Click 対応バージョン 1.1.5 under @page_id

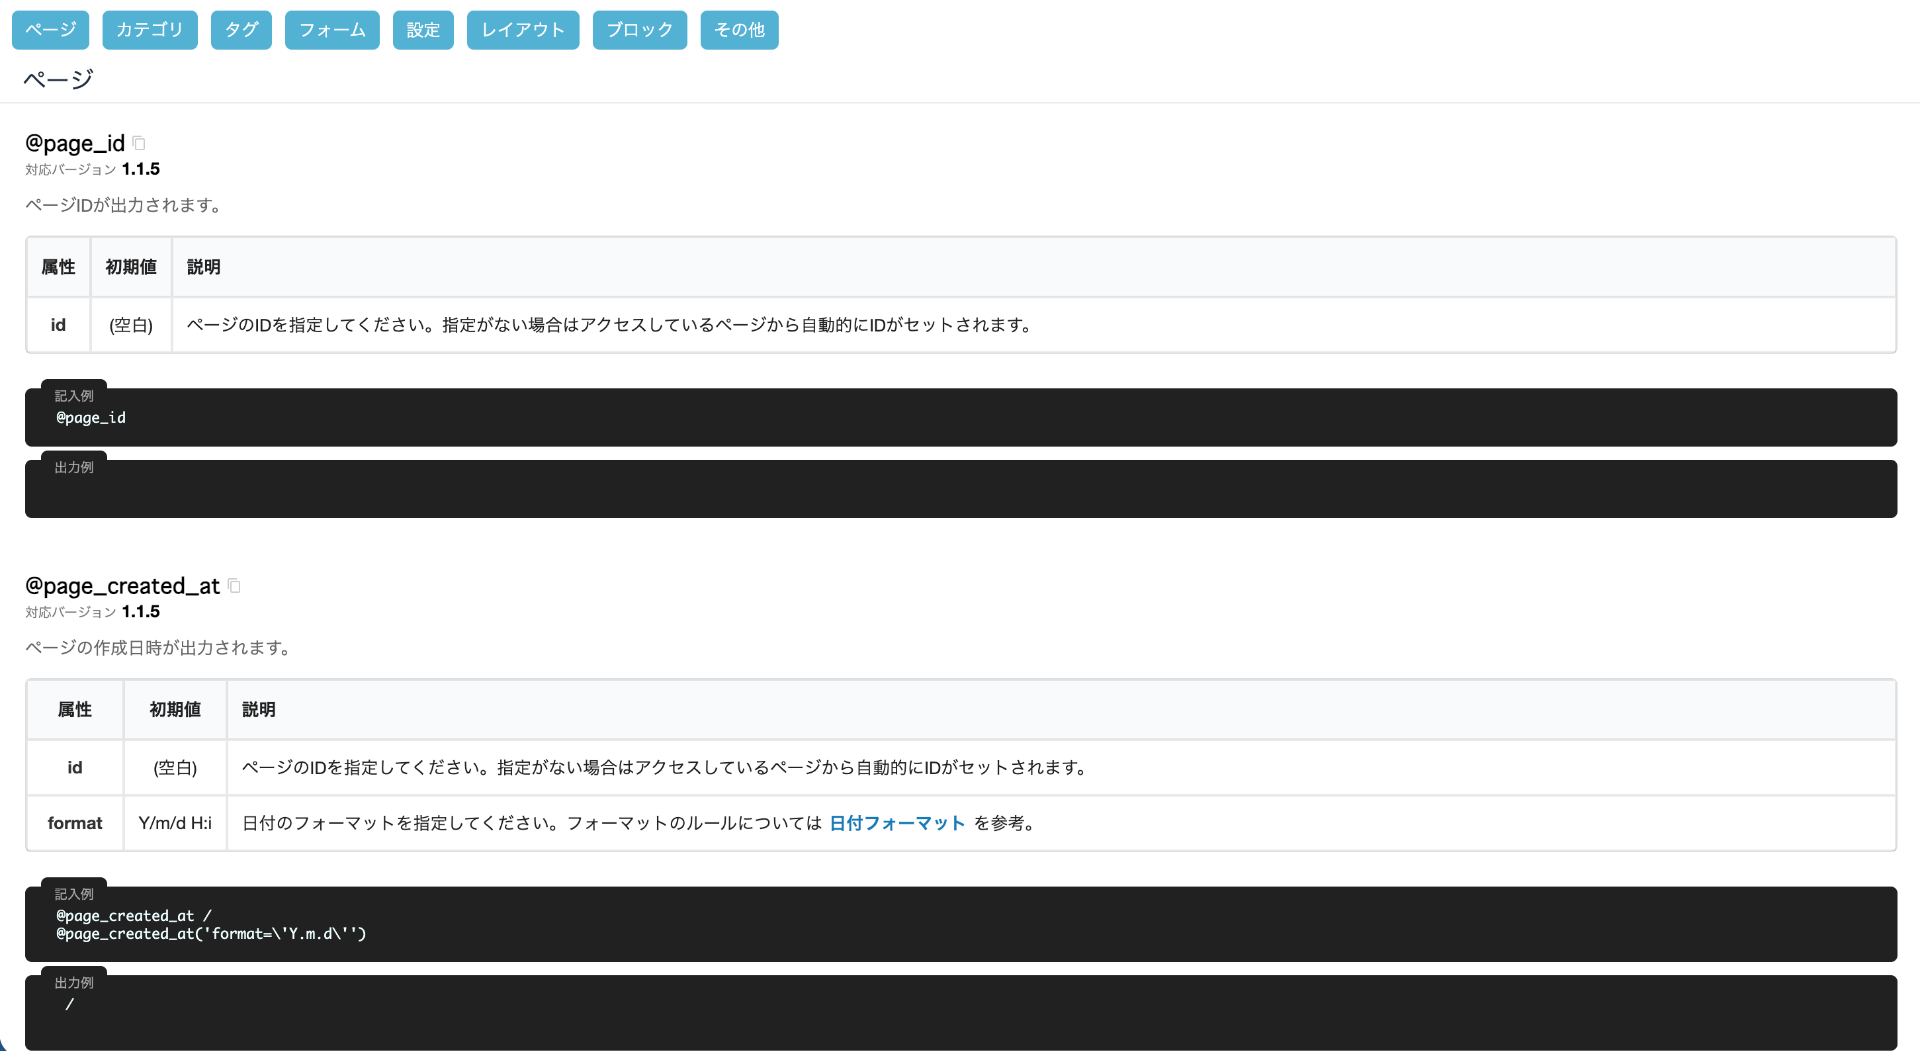[93, 169]
